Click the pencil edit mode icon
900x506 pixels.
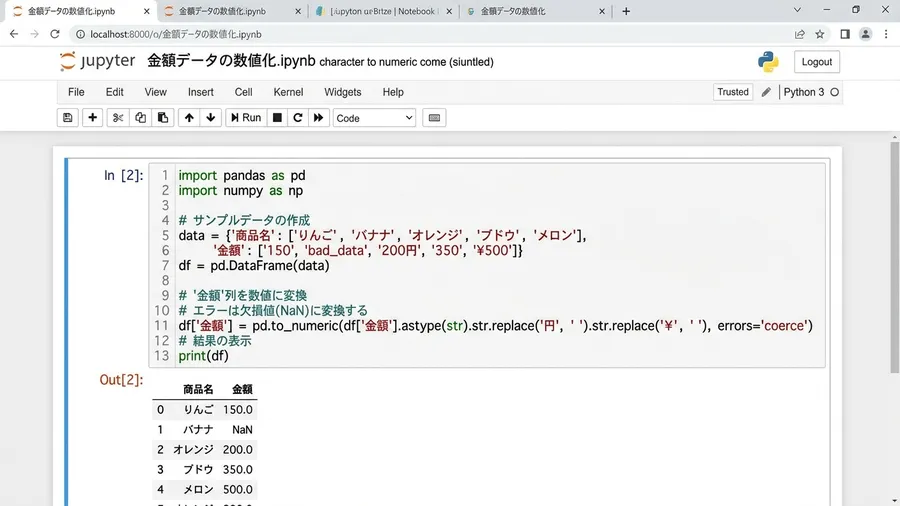pyautogui.click(x=766, y=92)
